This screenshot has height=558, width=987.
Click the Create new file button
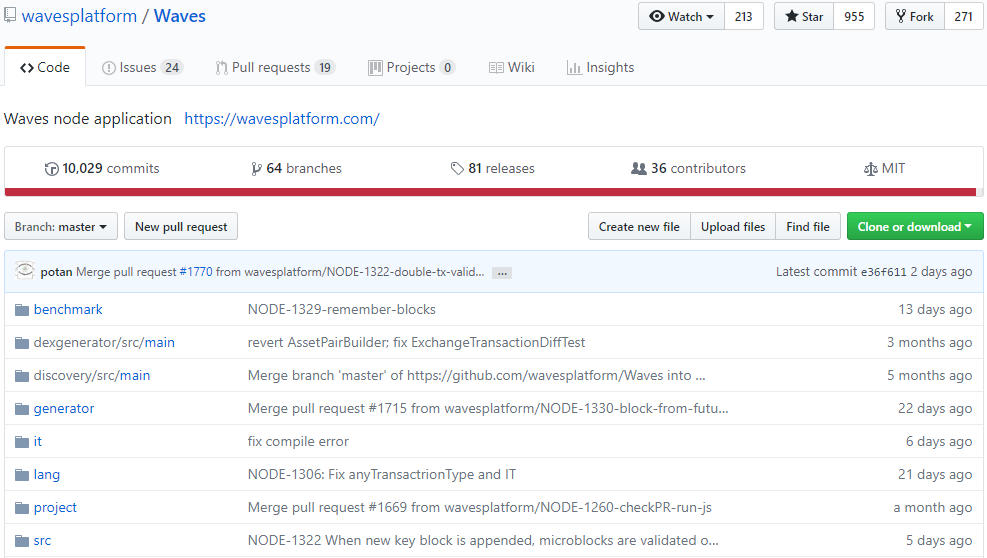[639, 226]
